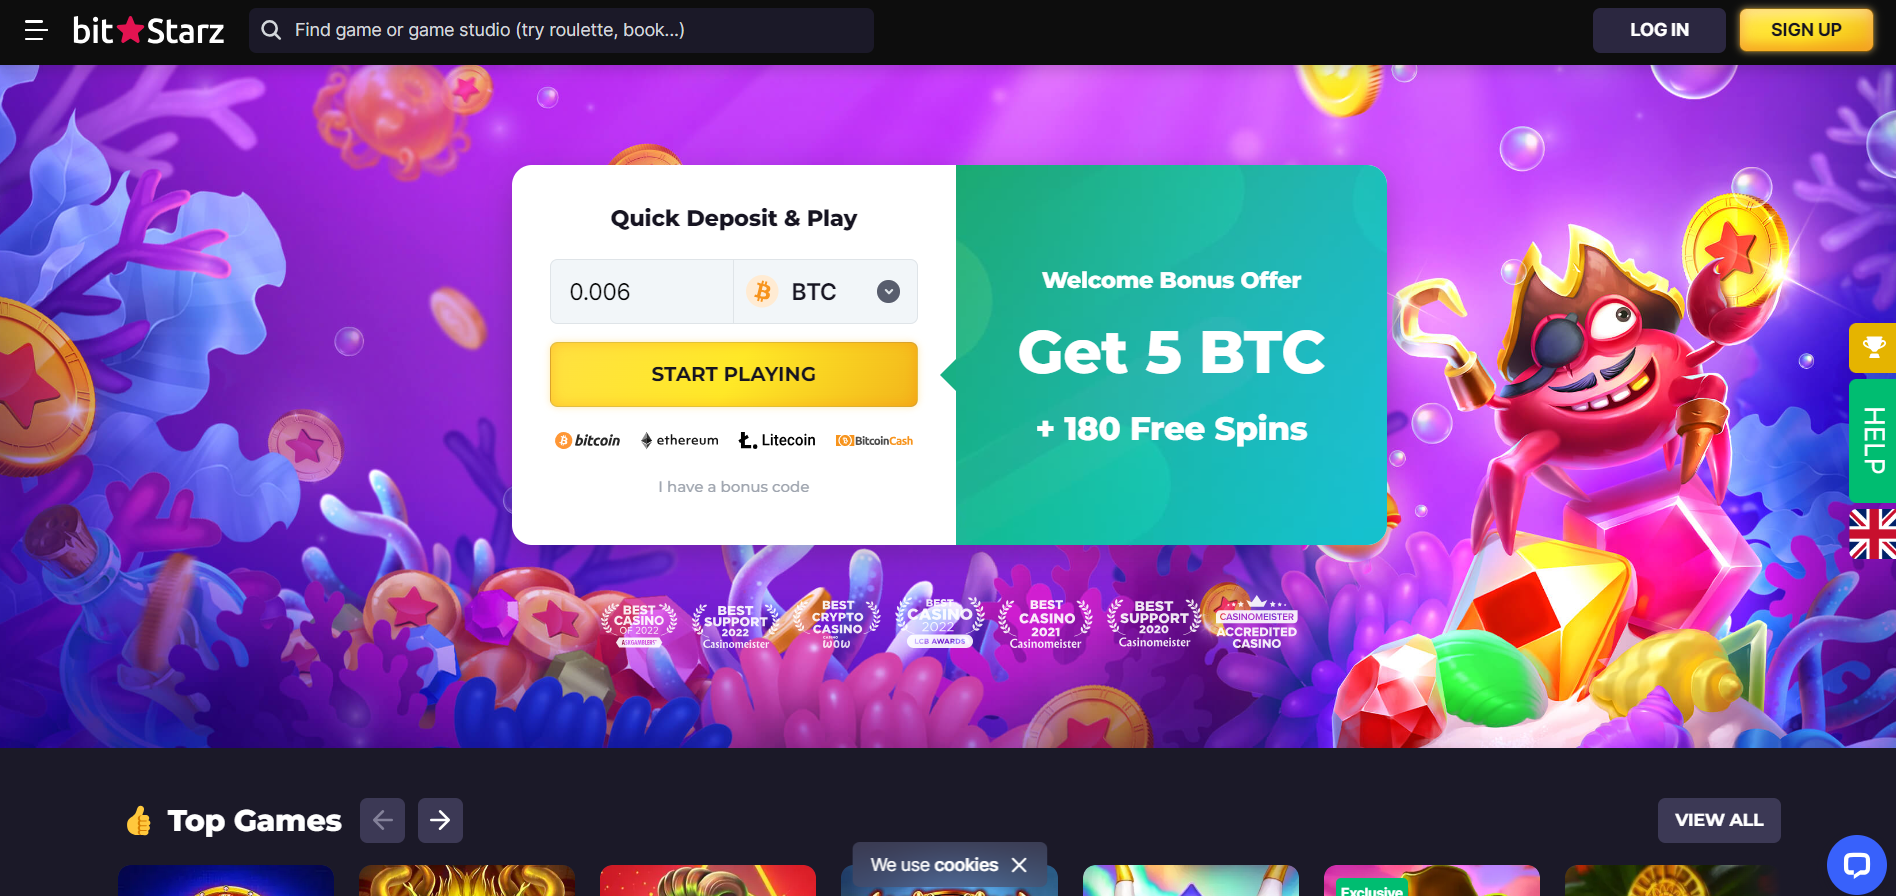
Task: Click the dropdown chevron next to BTC
Action: coord(888,291)
